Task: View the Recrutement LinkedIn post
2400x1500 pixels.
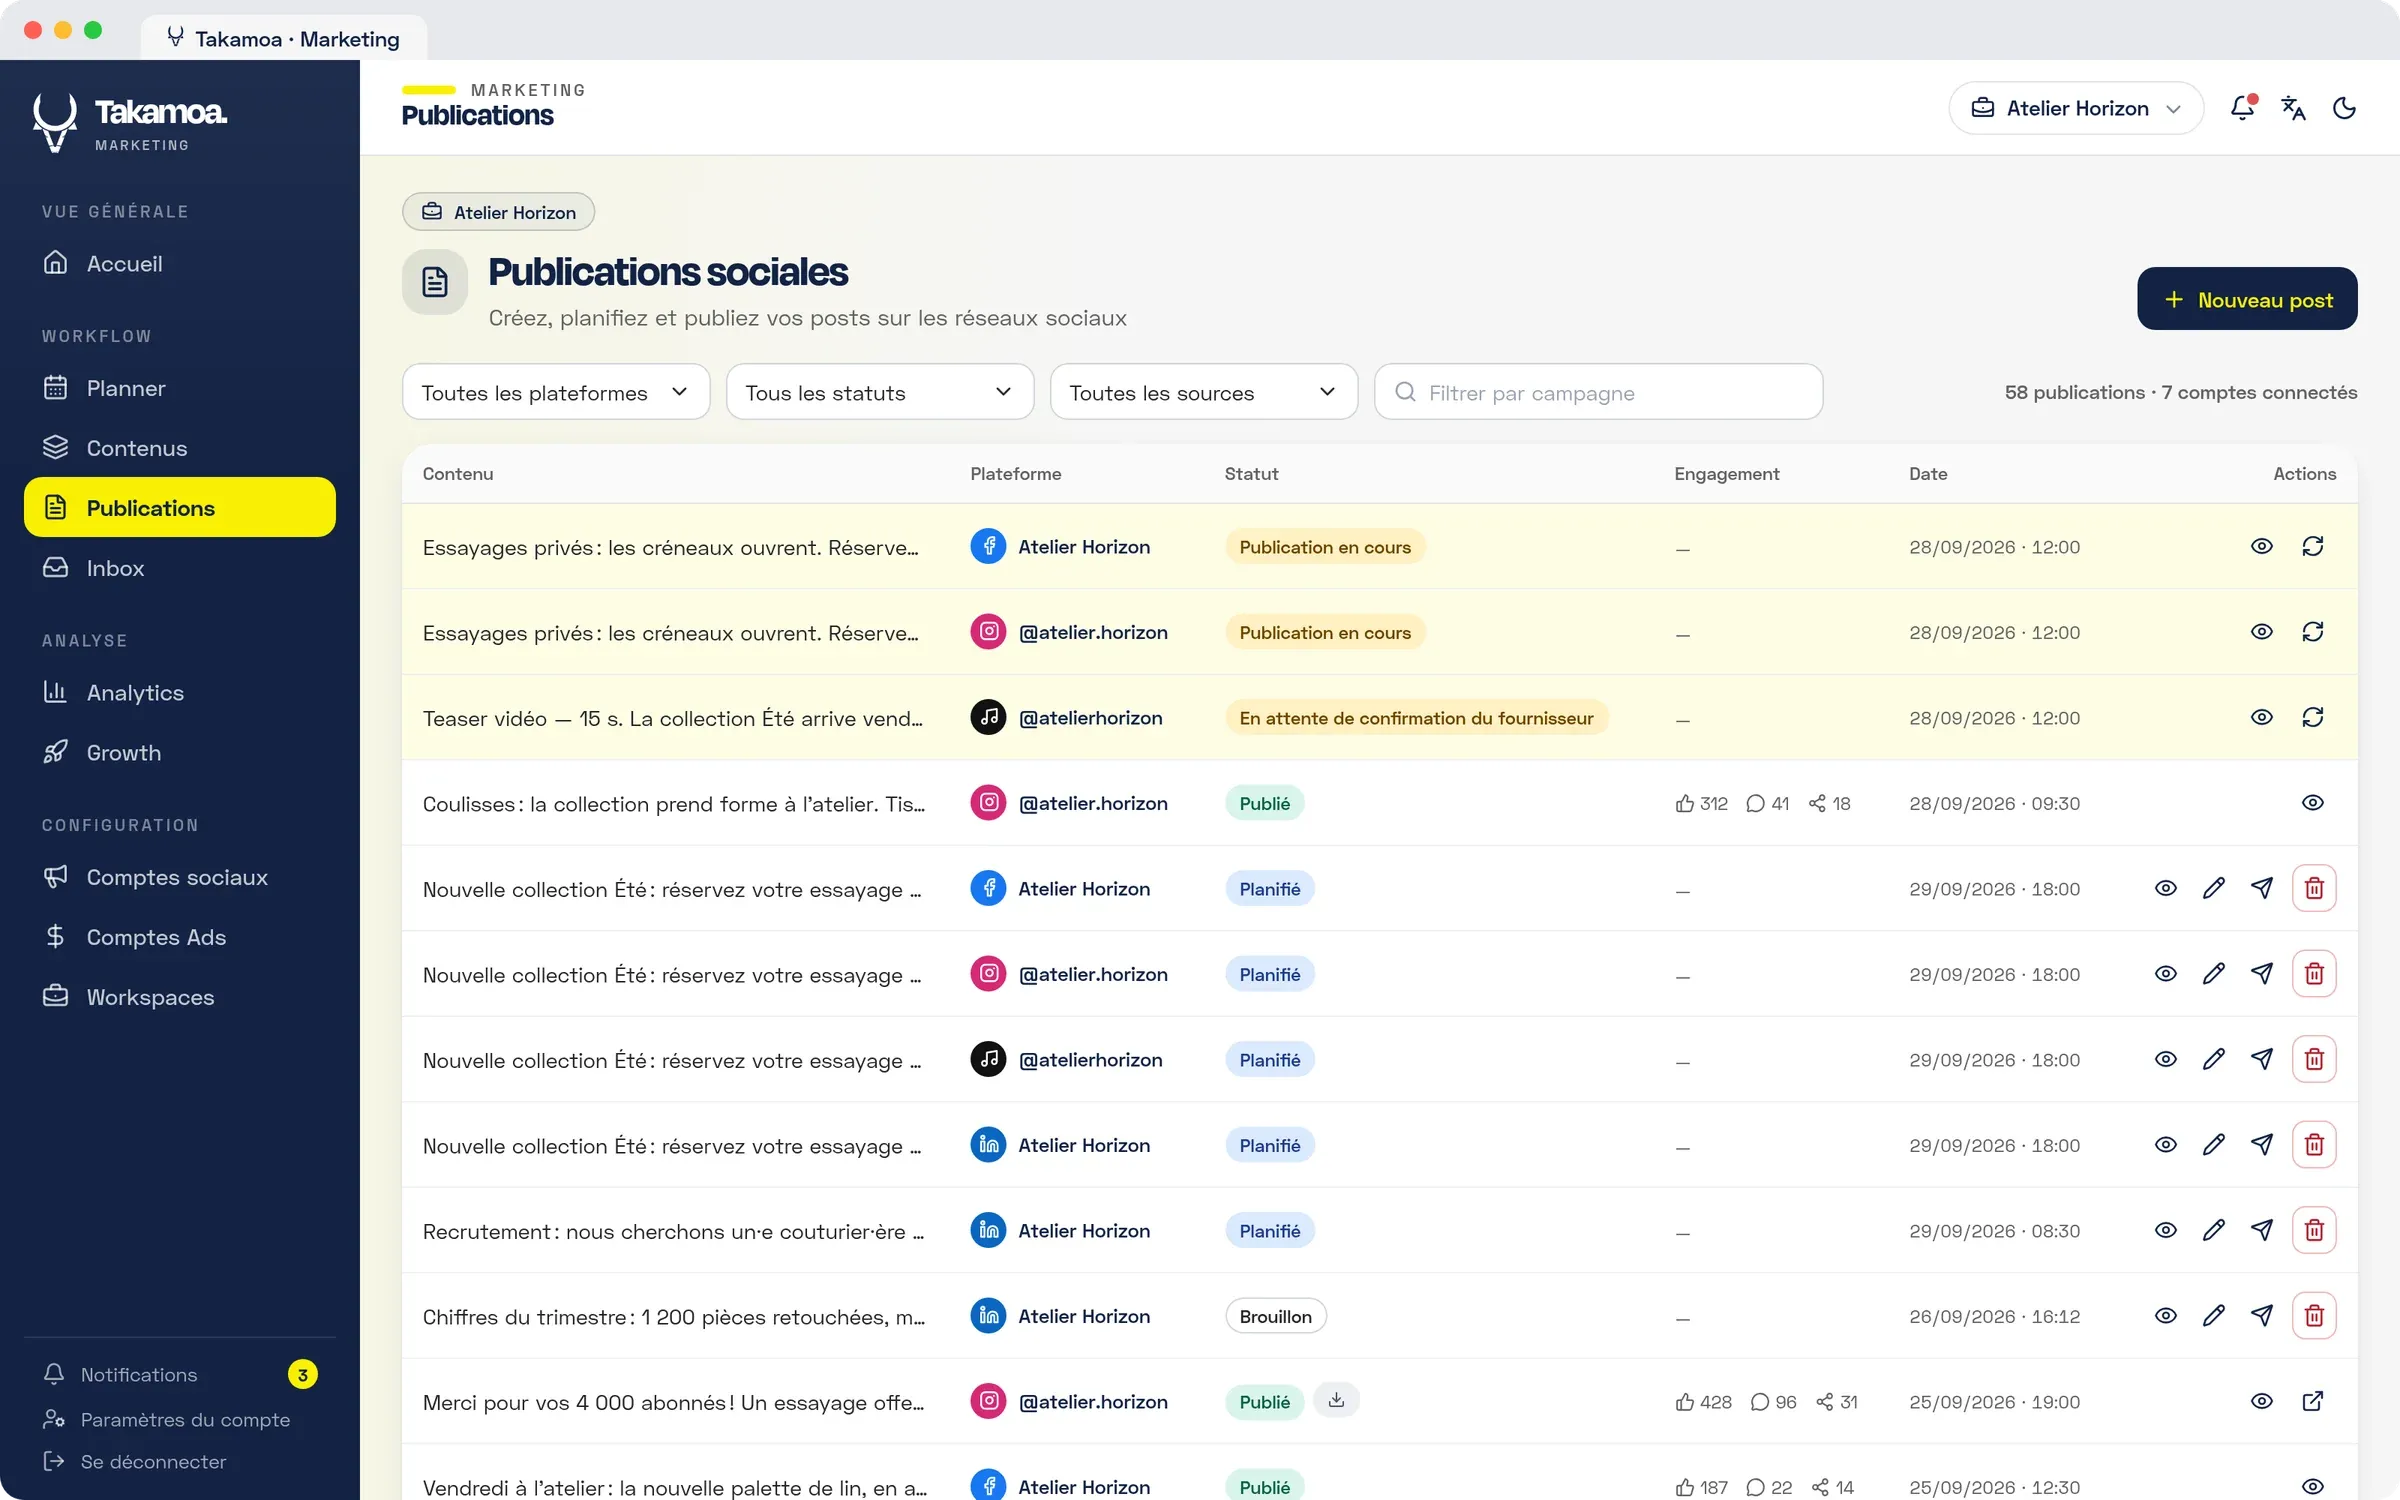Action: (2166, 1230)
